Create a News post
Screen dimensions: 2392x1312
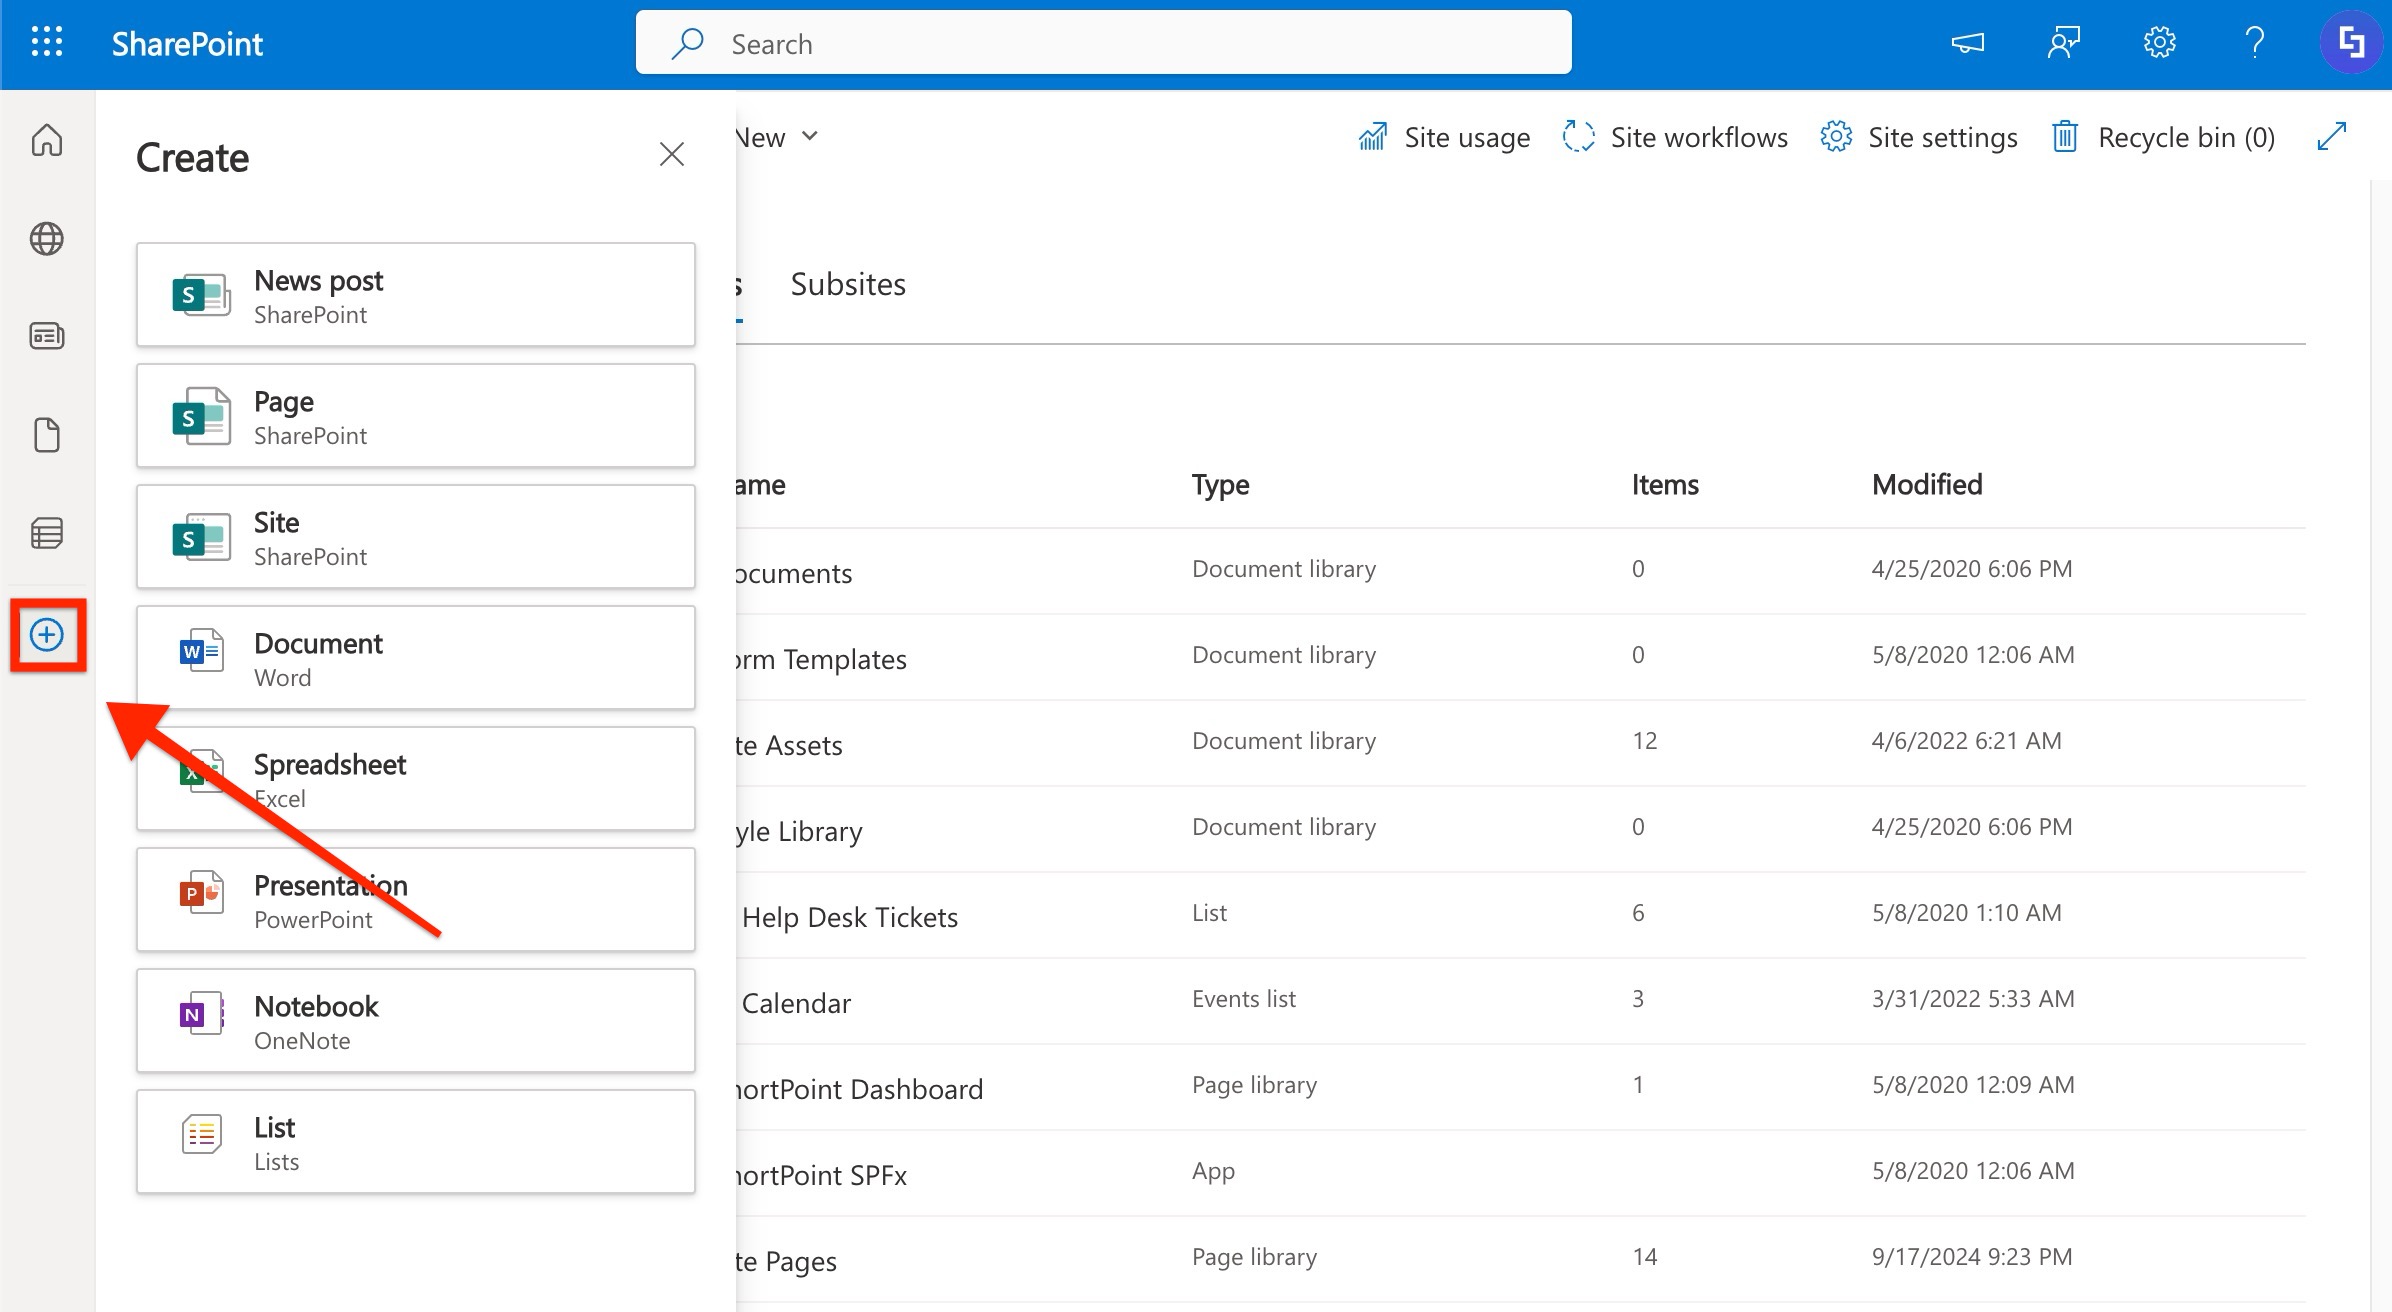tap(415, 295)
